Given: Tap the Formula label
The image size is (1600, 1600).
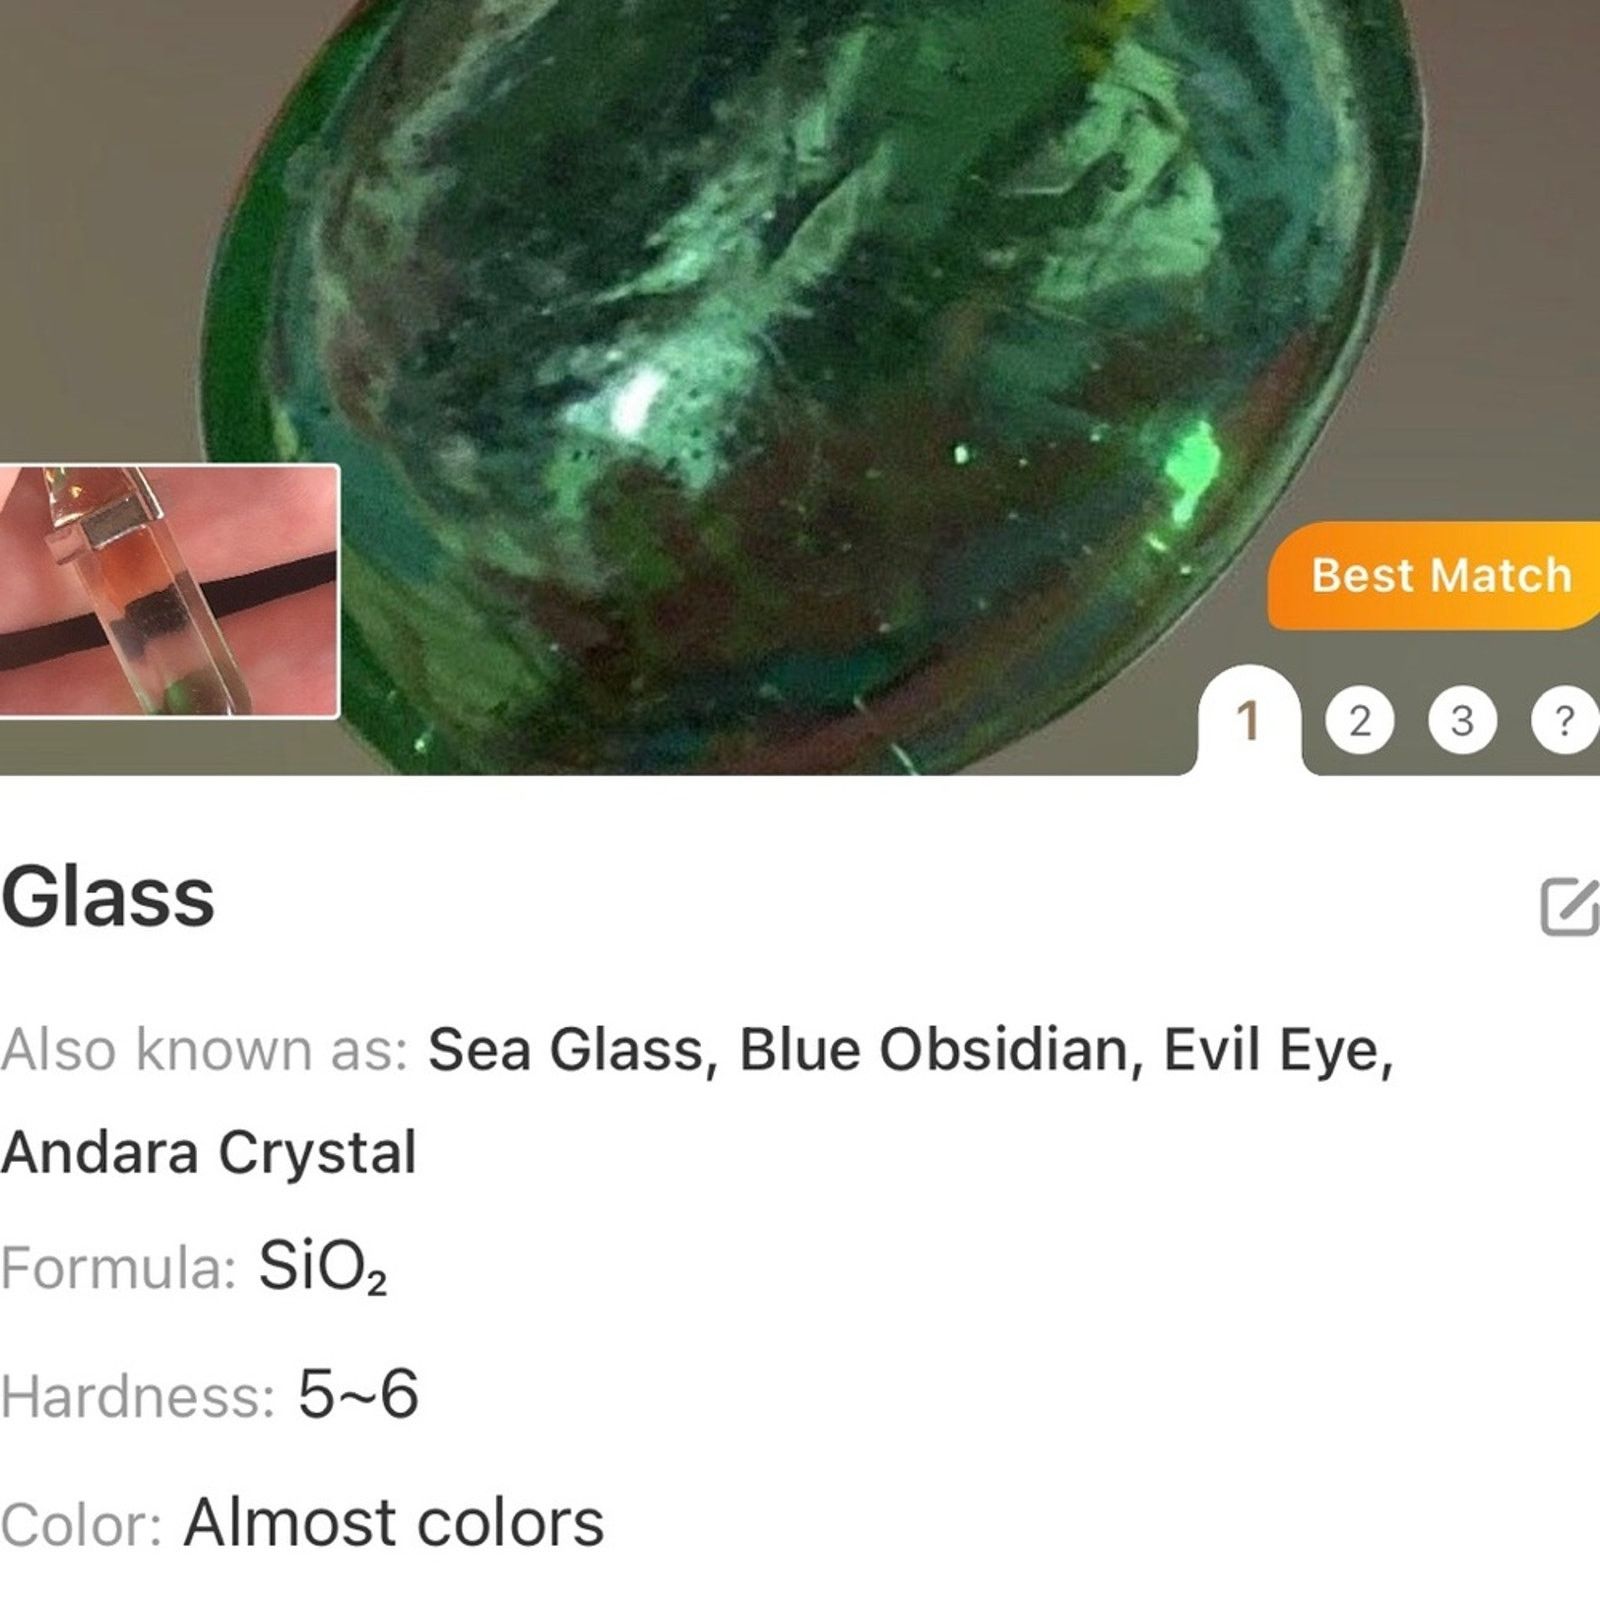Looking at the screenshot, I should [117, 1268].
